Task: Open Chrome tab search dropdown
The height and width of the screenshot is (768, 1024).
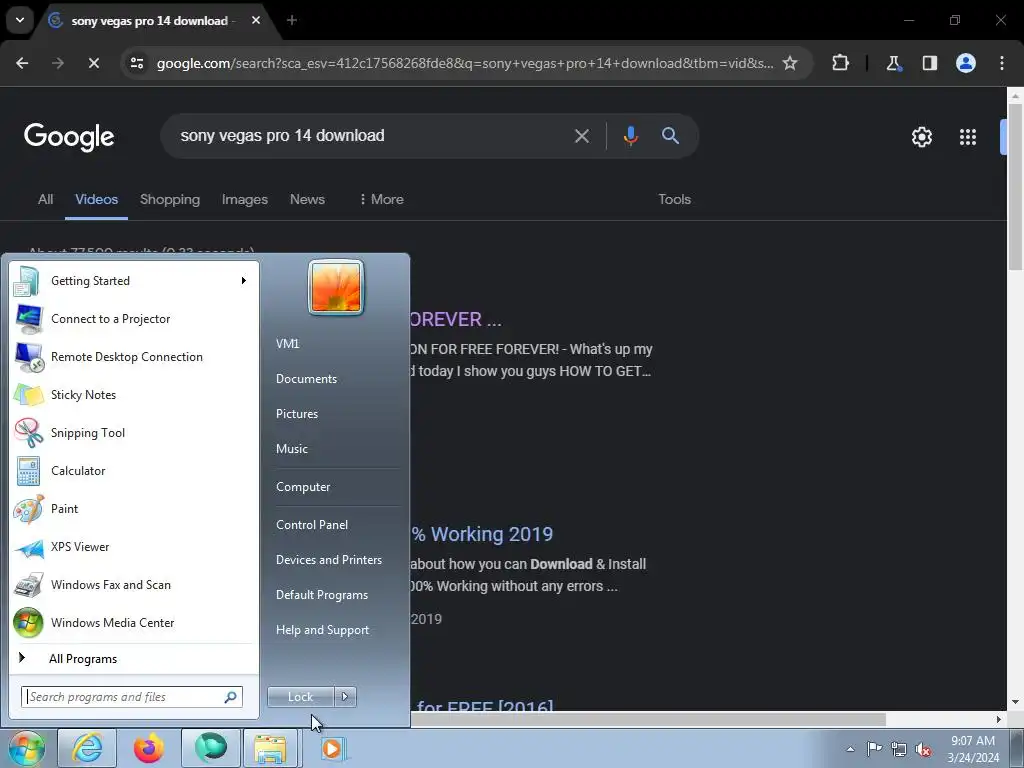Action: [x=20, y=20]
